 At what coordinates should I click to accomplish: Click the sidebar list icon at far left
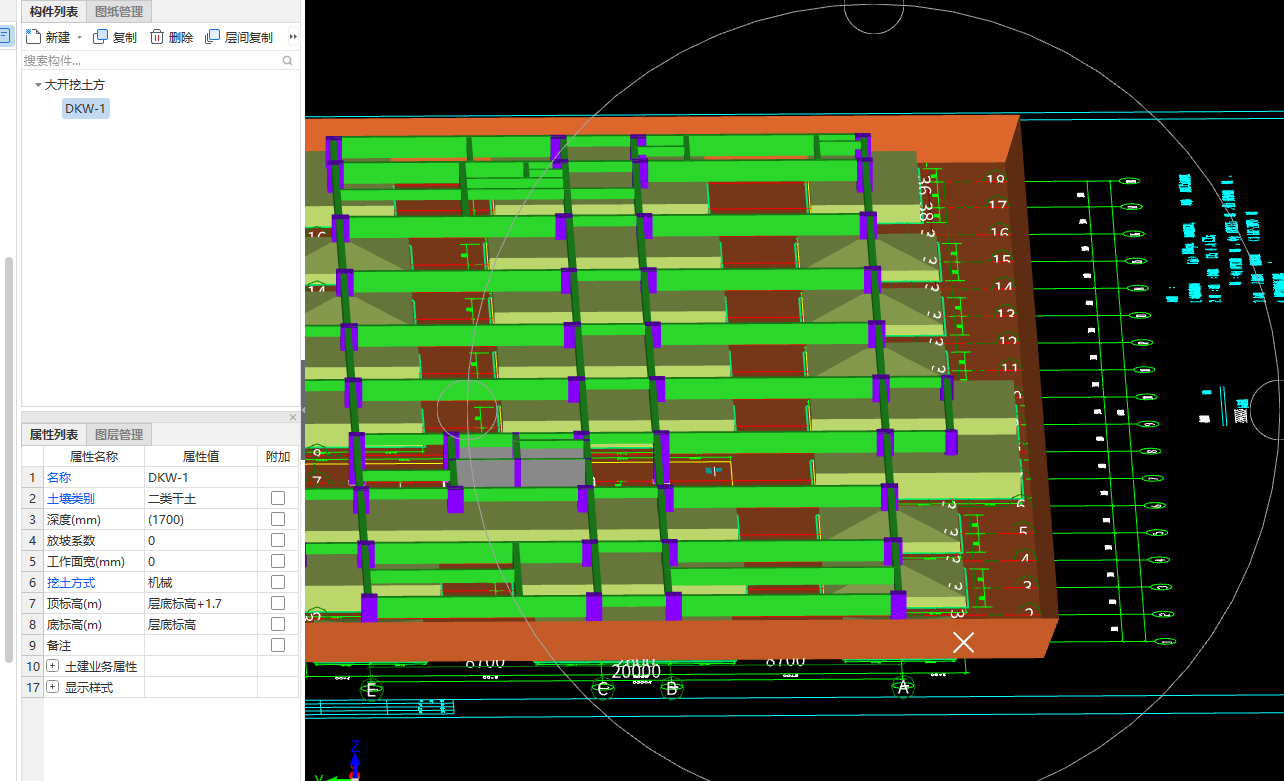(4, 37)
